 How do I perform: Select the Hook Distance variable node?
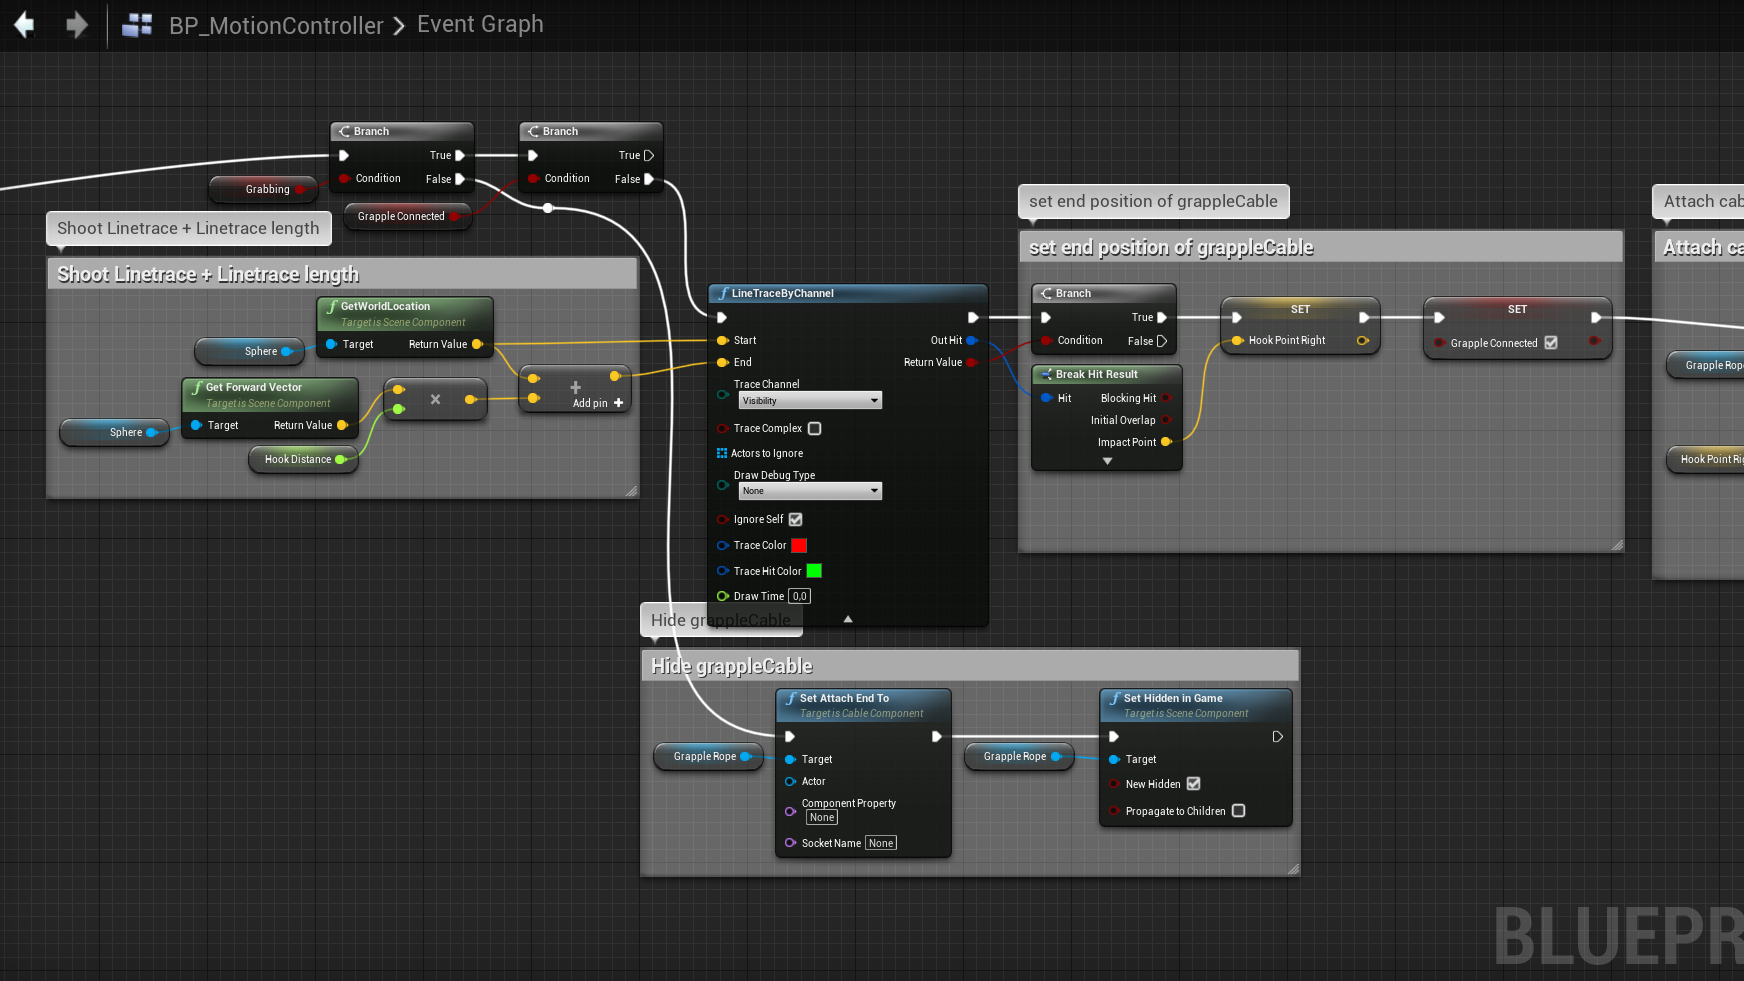pos(298,459)
